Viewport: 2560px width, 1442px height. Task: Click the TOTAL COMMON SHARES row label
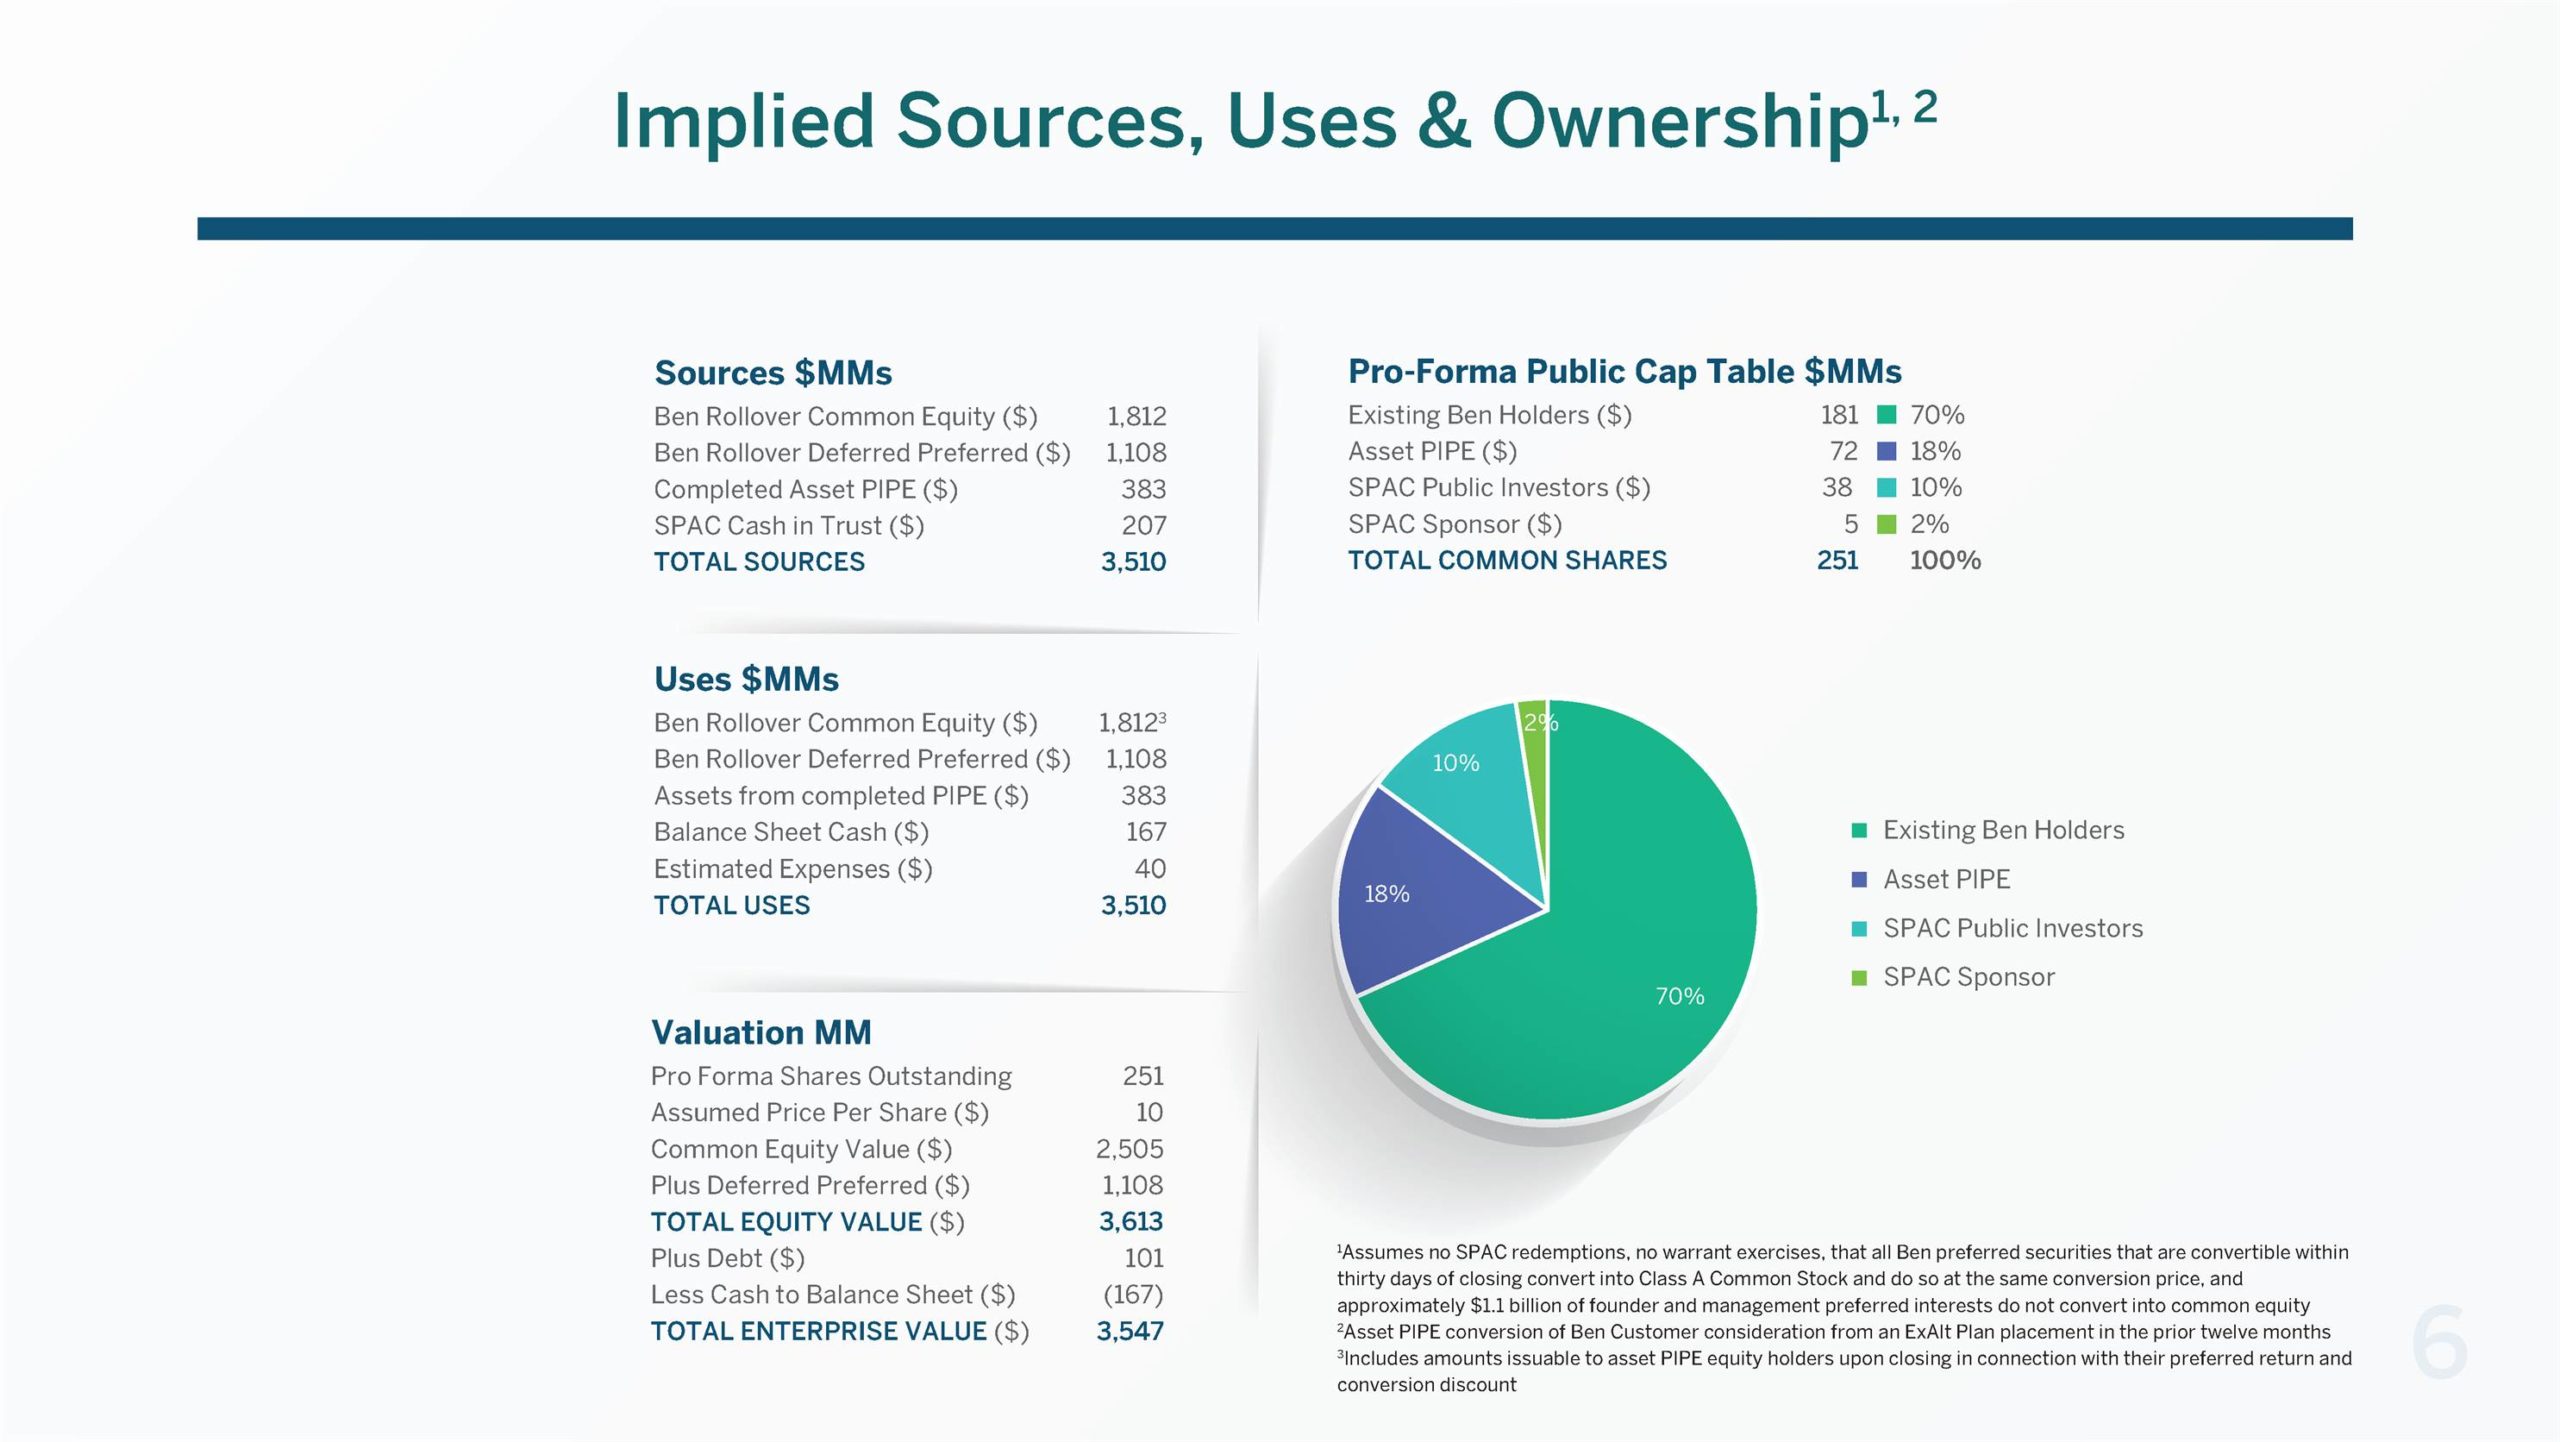tap(1507, 561)
